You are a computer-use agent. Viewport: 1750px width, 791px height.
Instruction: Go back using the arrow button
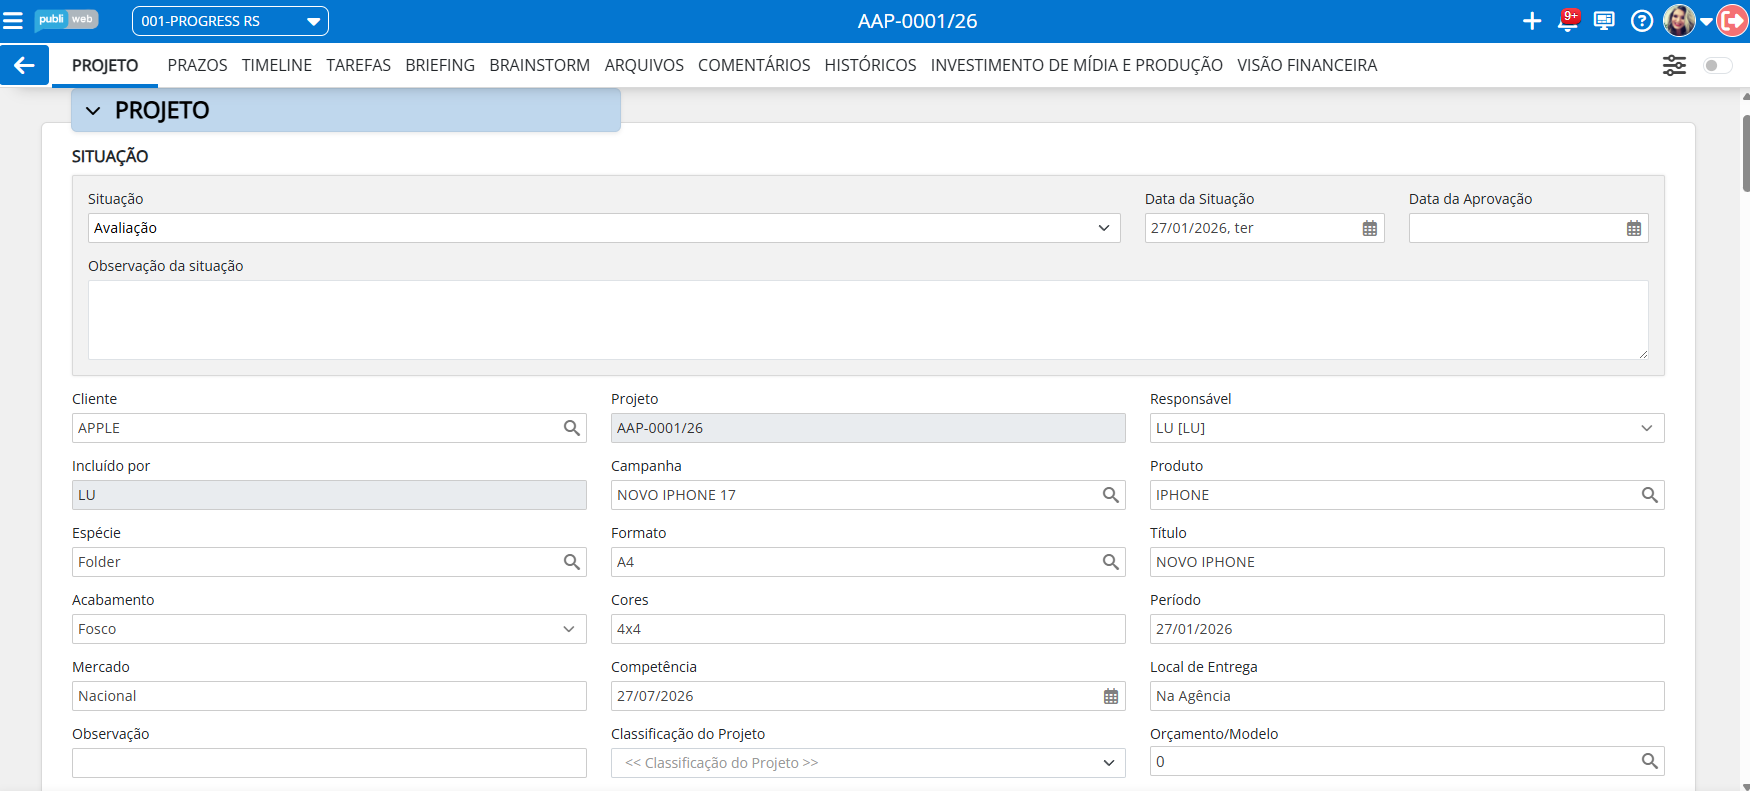tap(24, 65)
